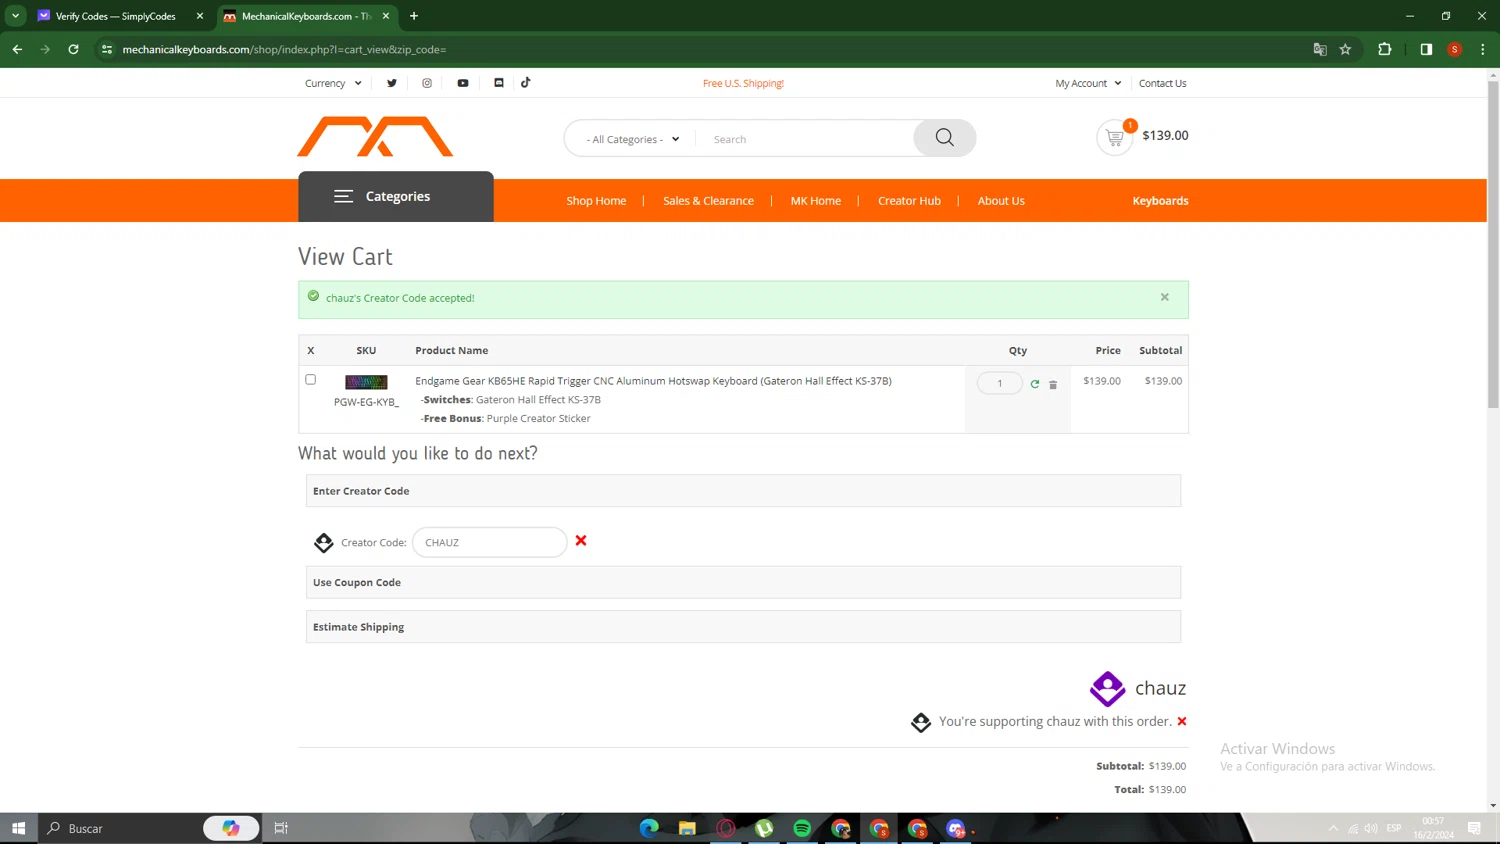Image resolution: width=1500 pixels, height=844 pixels.
Task: Open the All Categories search filter dropdown
Action: (633, 139)
